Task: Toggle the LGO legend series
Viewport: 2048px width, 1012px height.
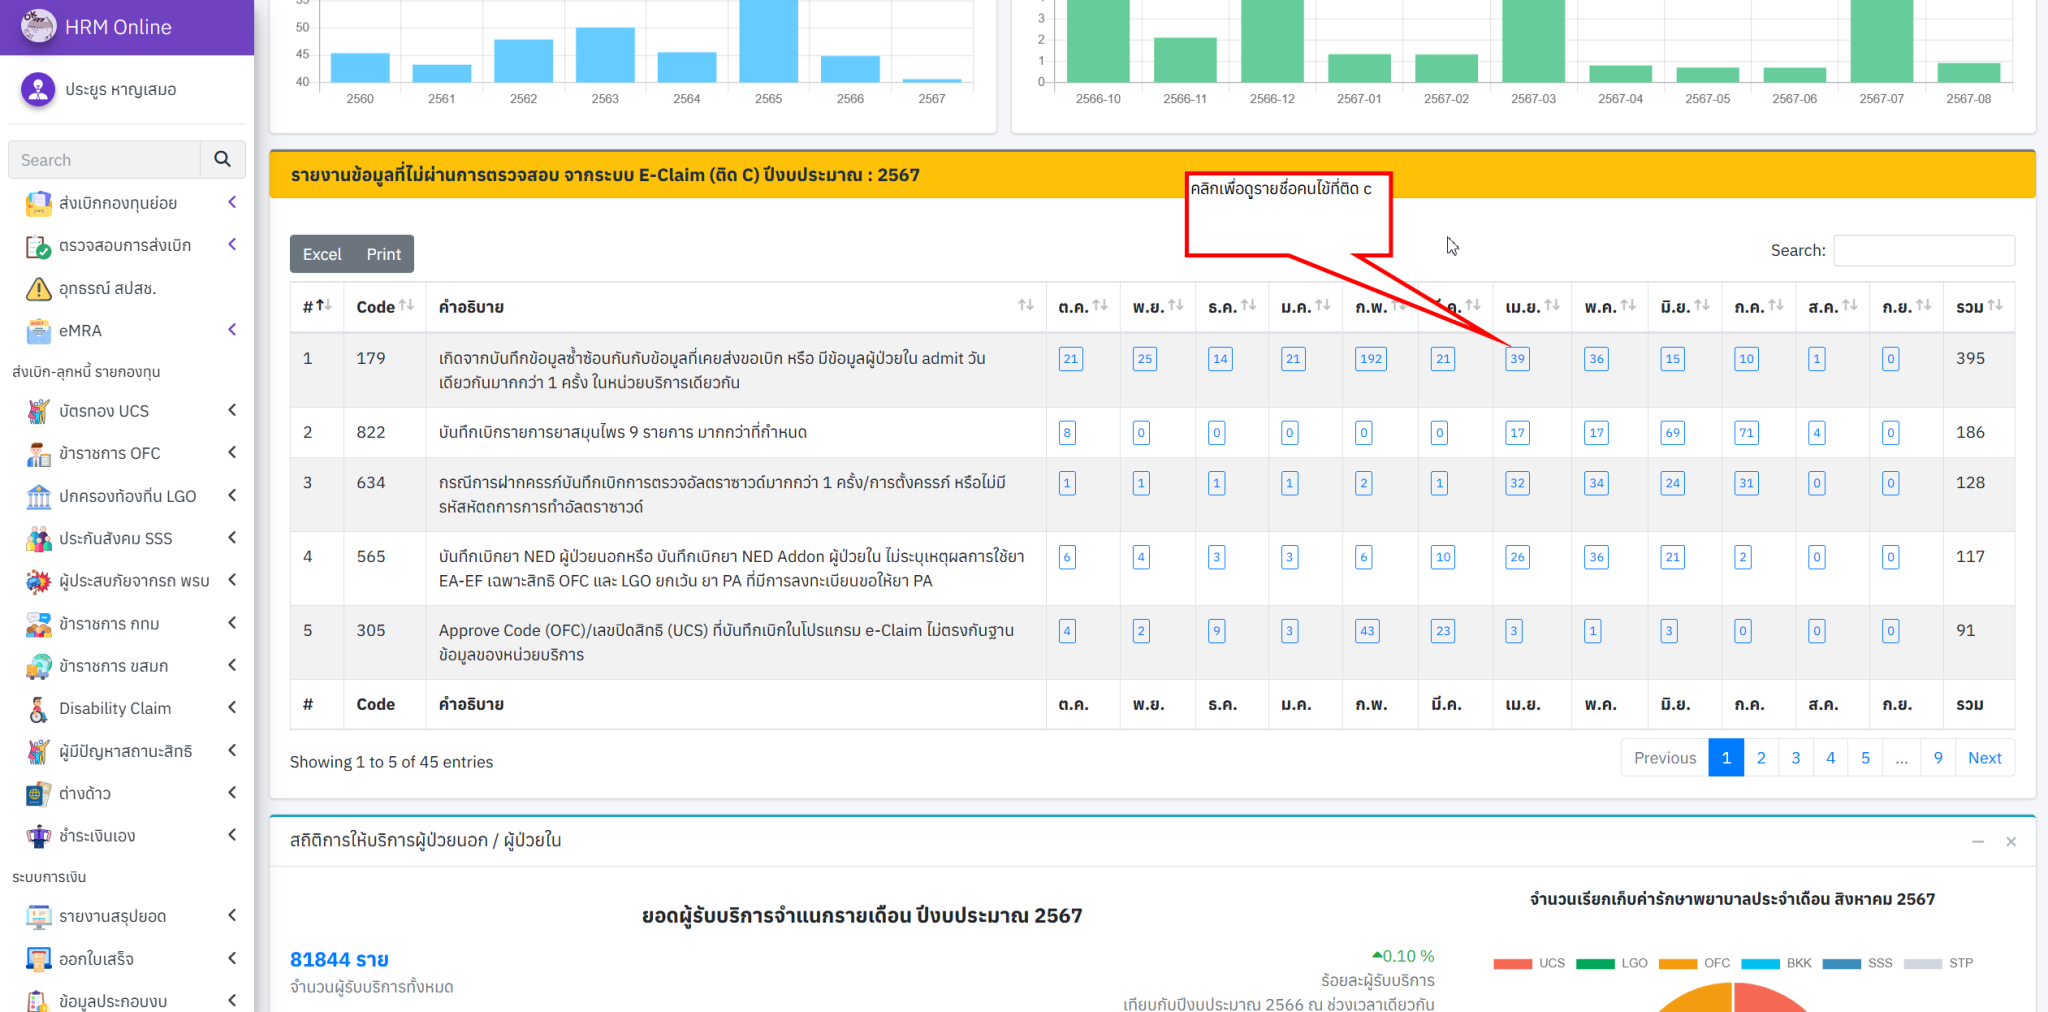Action: point(1611,963)
